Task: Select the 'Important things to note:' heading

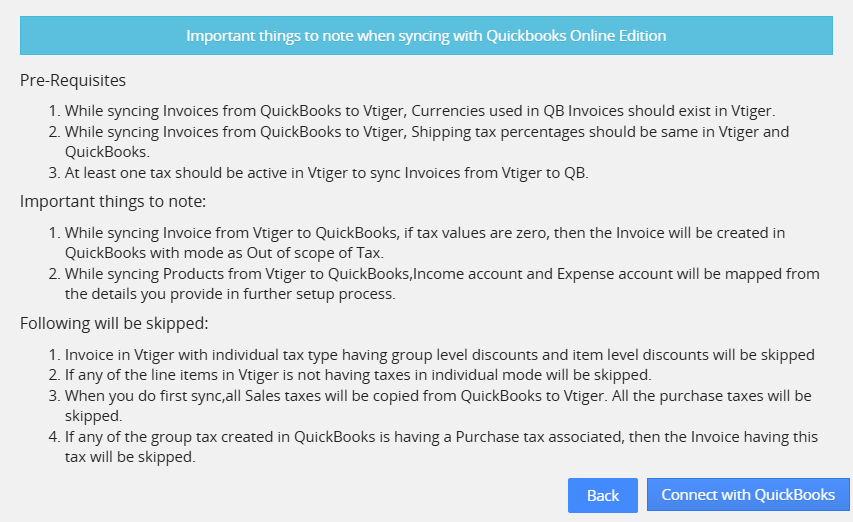Action: coord(113,202)
